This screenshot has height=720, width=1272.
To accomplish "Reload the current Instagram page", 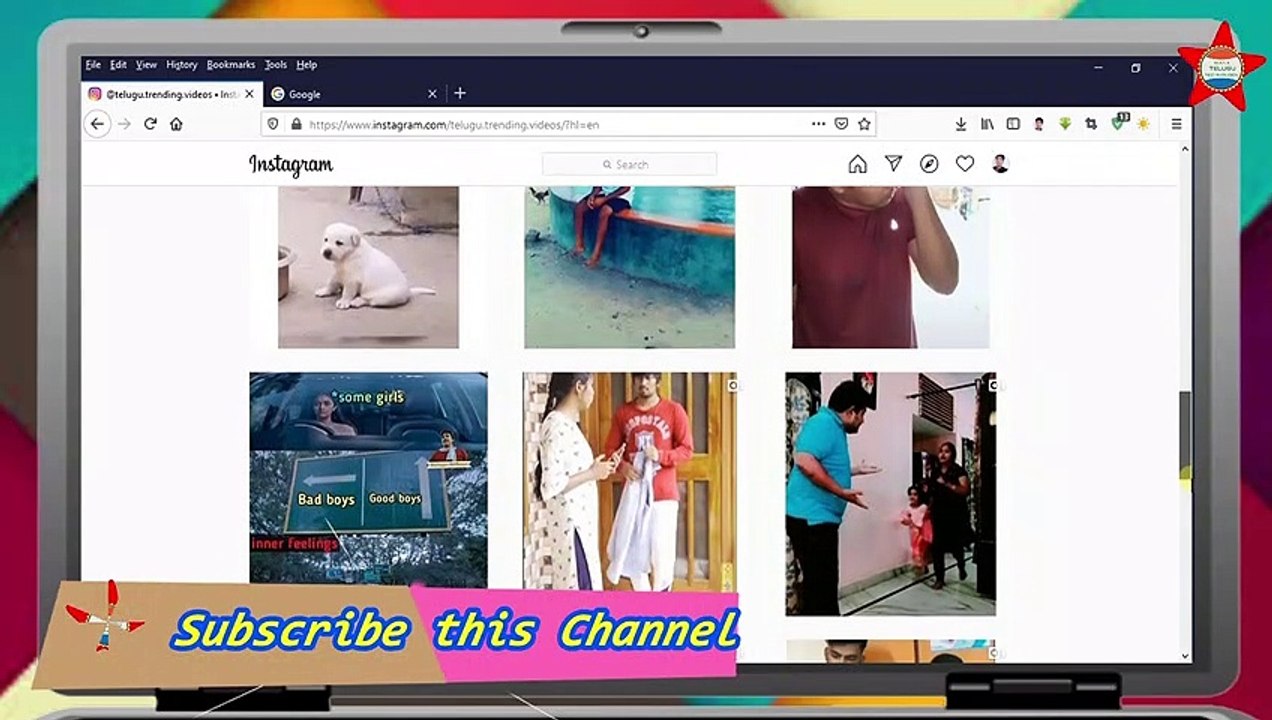I will 150,124.
